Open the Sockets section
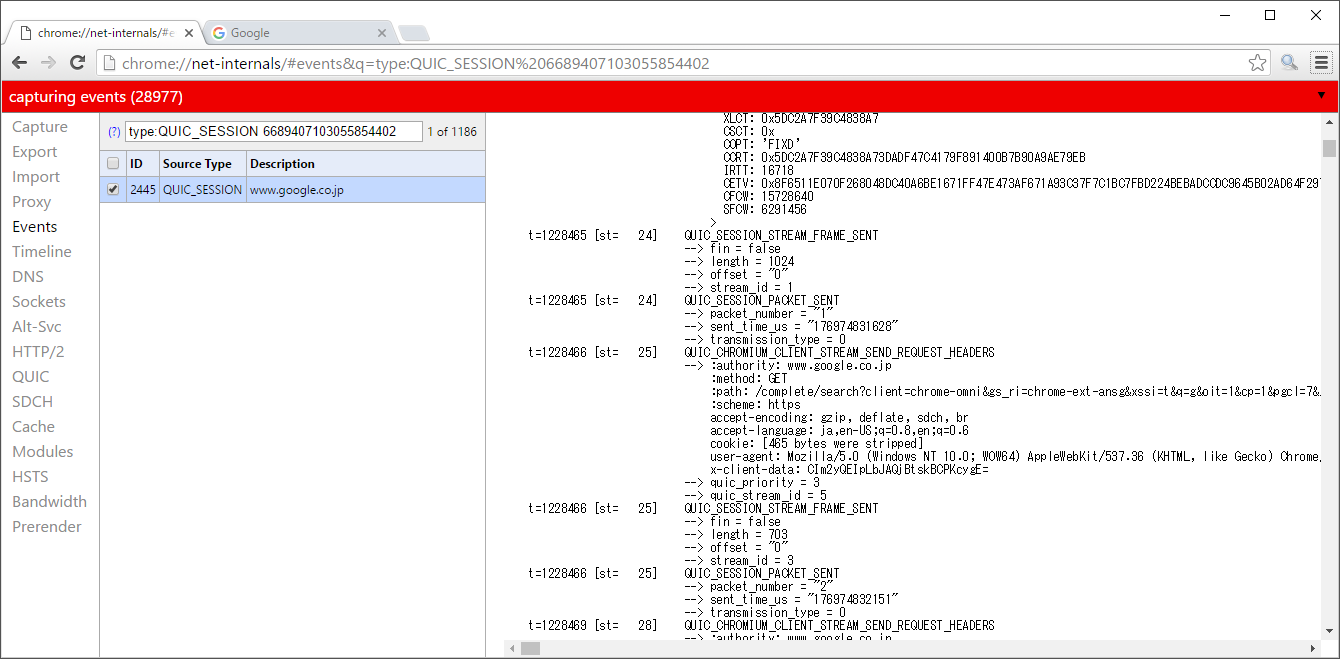1340x659 pixels. (x=39, y=302)
